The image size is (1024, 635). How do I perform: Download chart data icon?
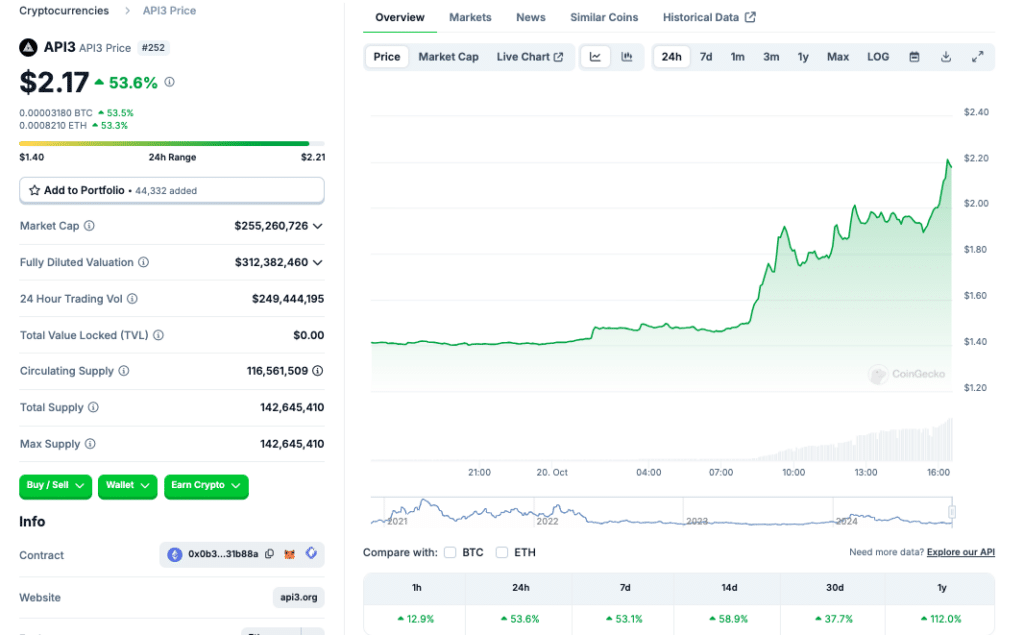click(946, 57)
